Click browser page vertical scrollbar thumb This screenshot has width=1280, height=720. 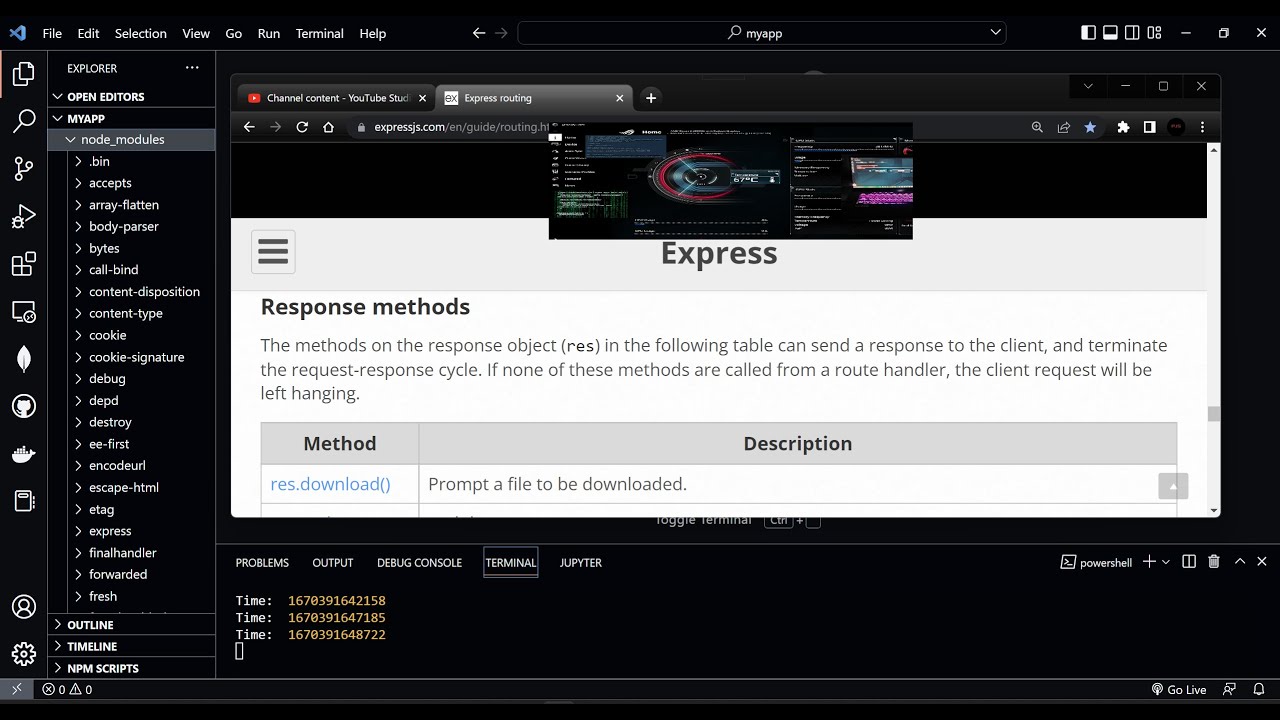click(x=1214, y=414)
